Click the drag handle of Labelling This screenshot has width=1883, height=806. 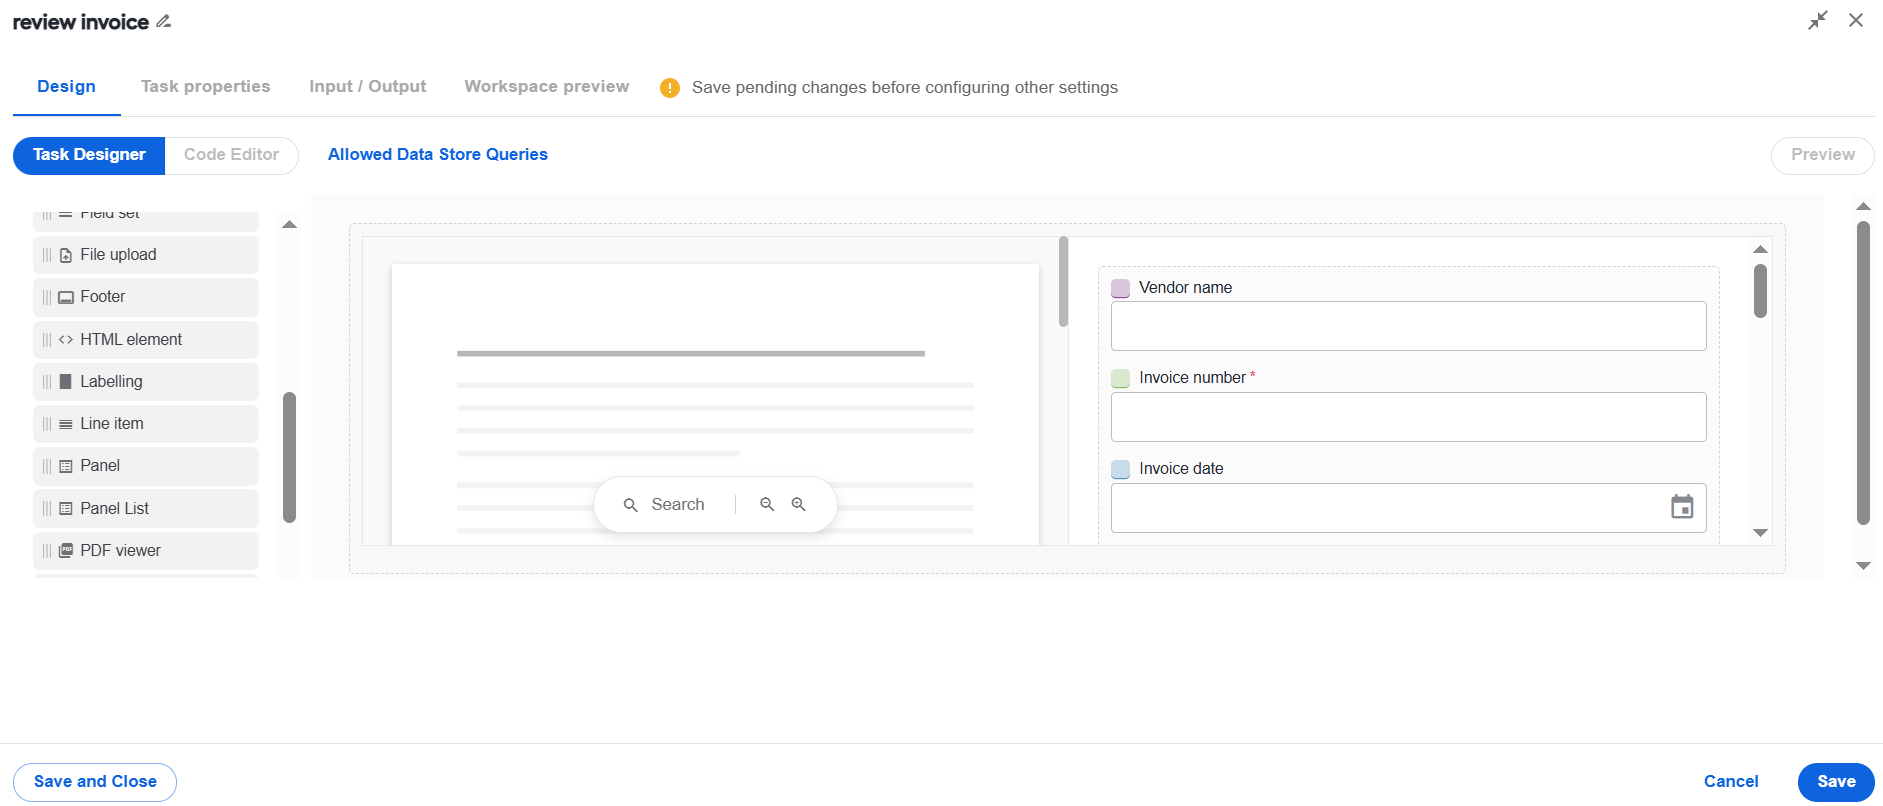pyautogui.click(x=47, y=382)
